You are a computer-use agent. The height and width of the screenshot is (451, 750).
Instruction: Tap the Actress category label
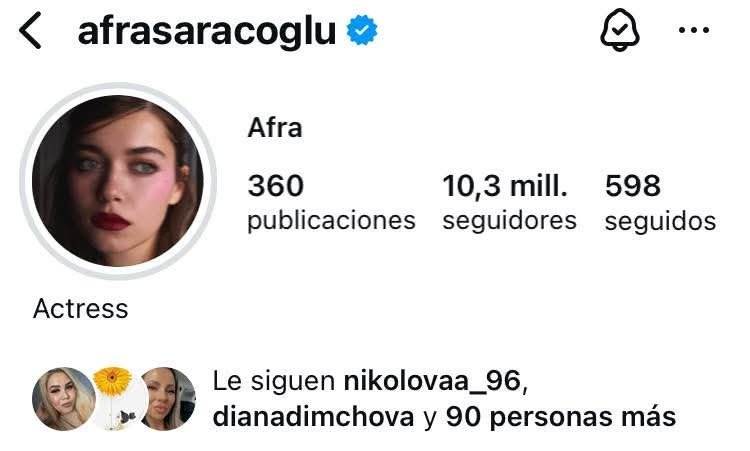coord(80,308)
